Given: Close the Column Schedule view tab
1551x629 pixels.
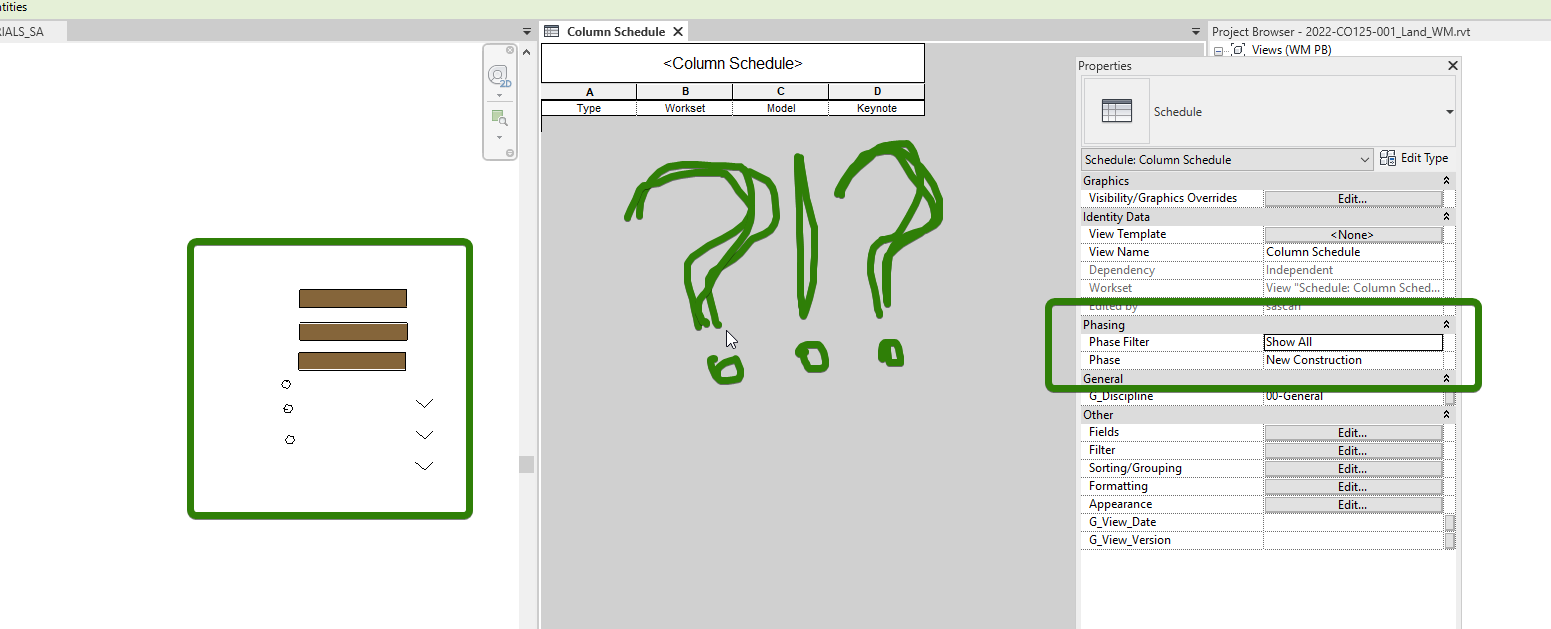Looking at the screenshot, I should (678, 31).
